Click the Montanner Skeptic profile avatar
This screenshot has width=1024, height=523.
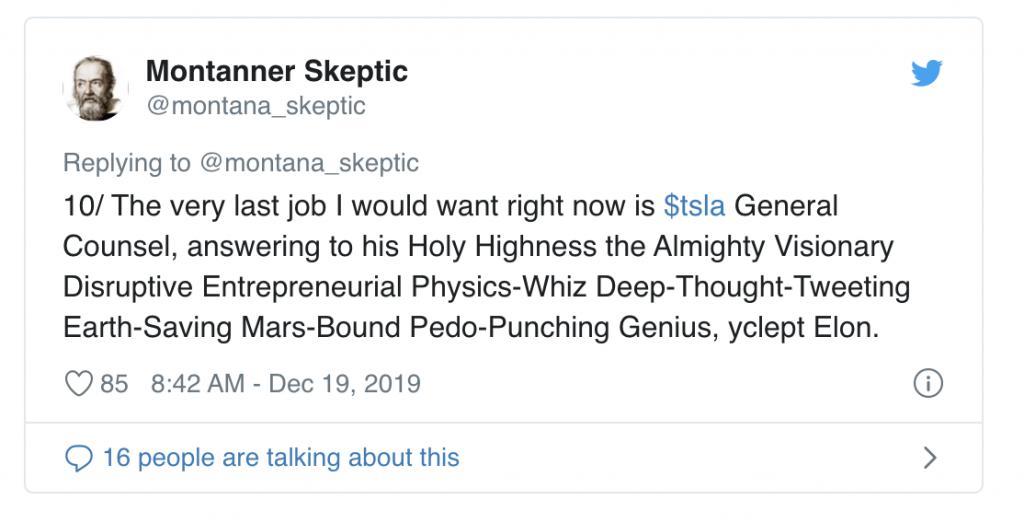coord(96,88)
